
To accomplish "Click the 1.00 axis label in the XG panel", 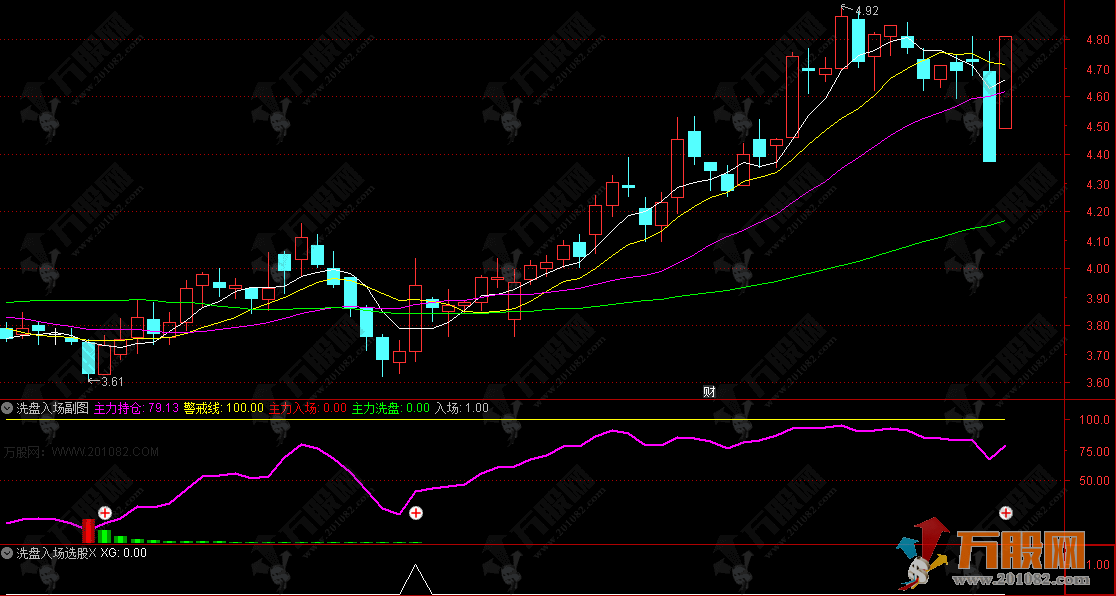I will point(1100,565).
